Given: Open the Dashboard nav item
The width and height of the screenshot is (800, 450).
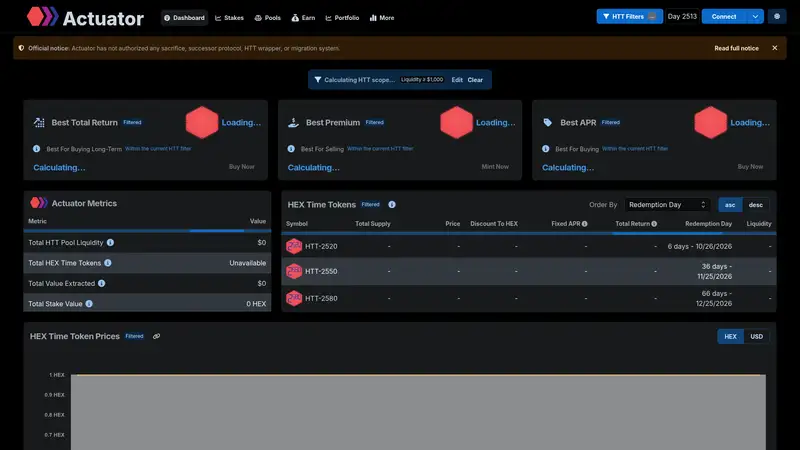Looking at the screenshot, I should click(184, 18).
